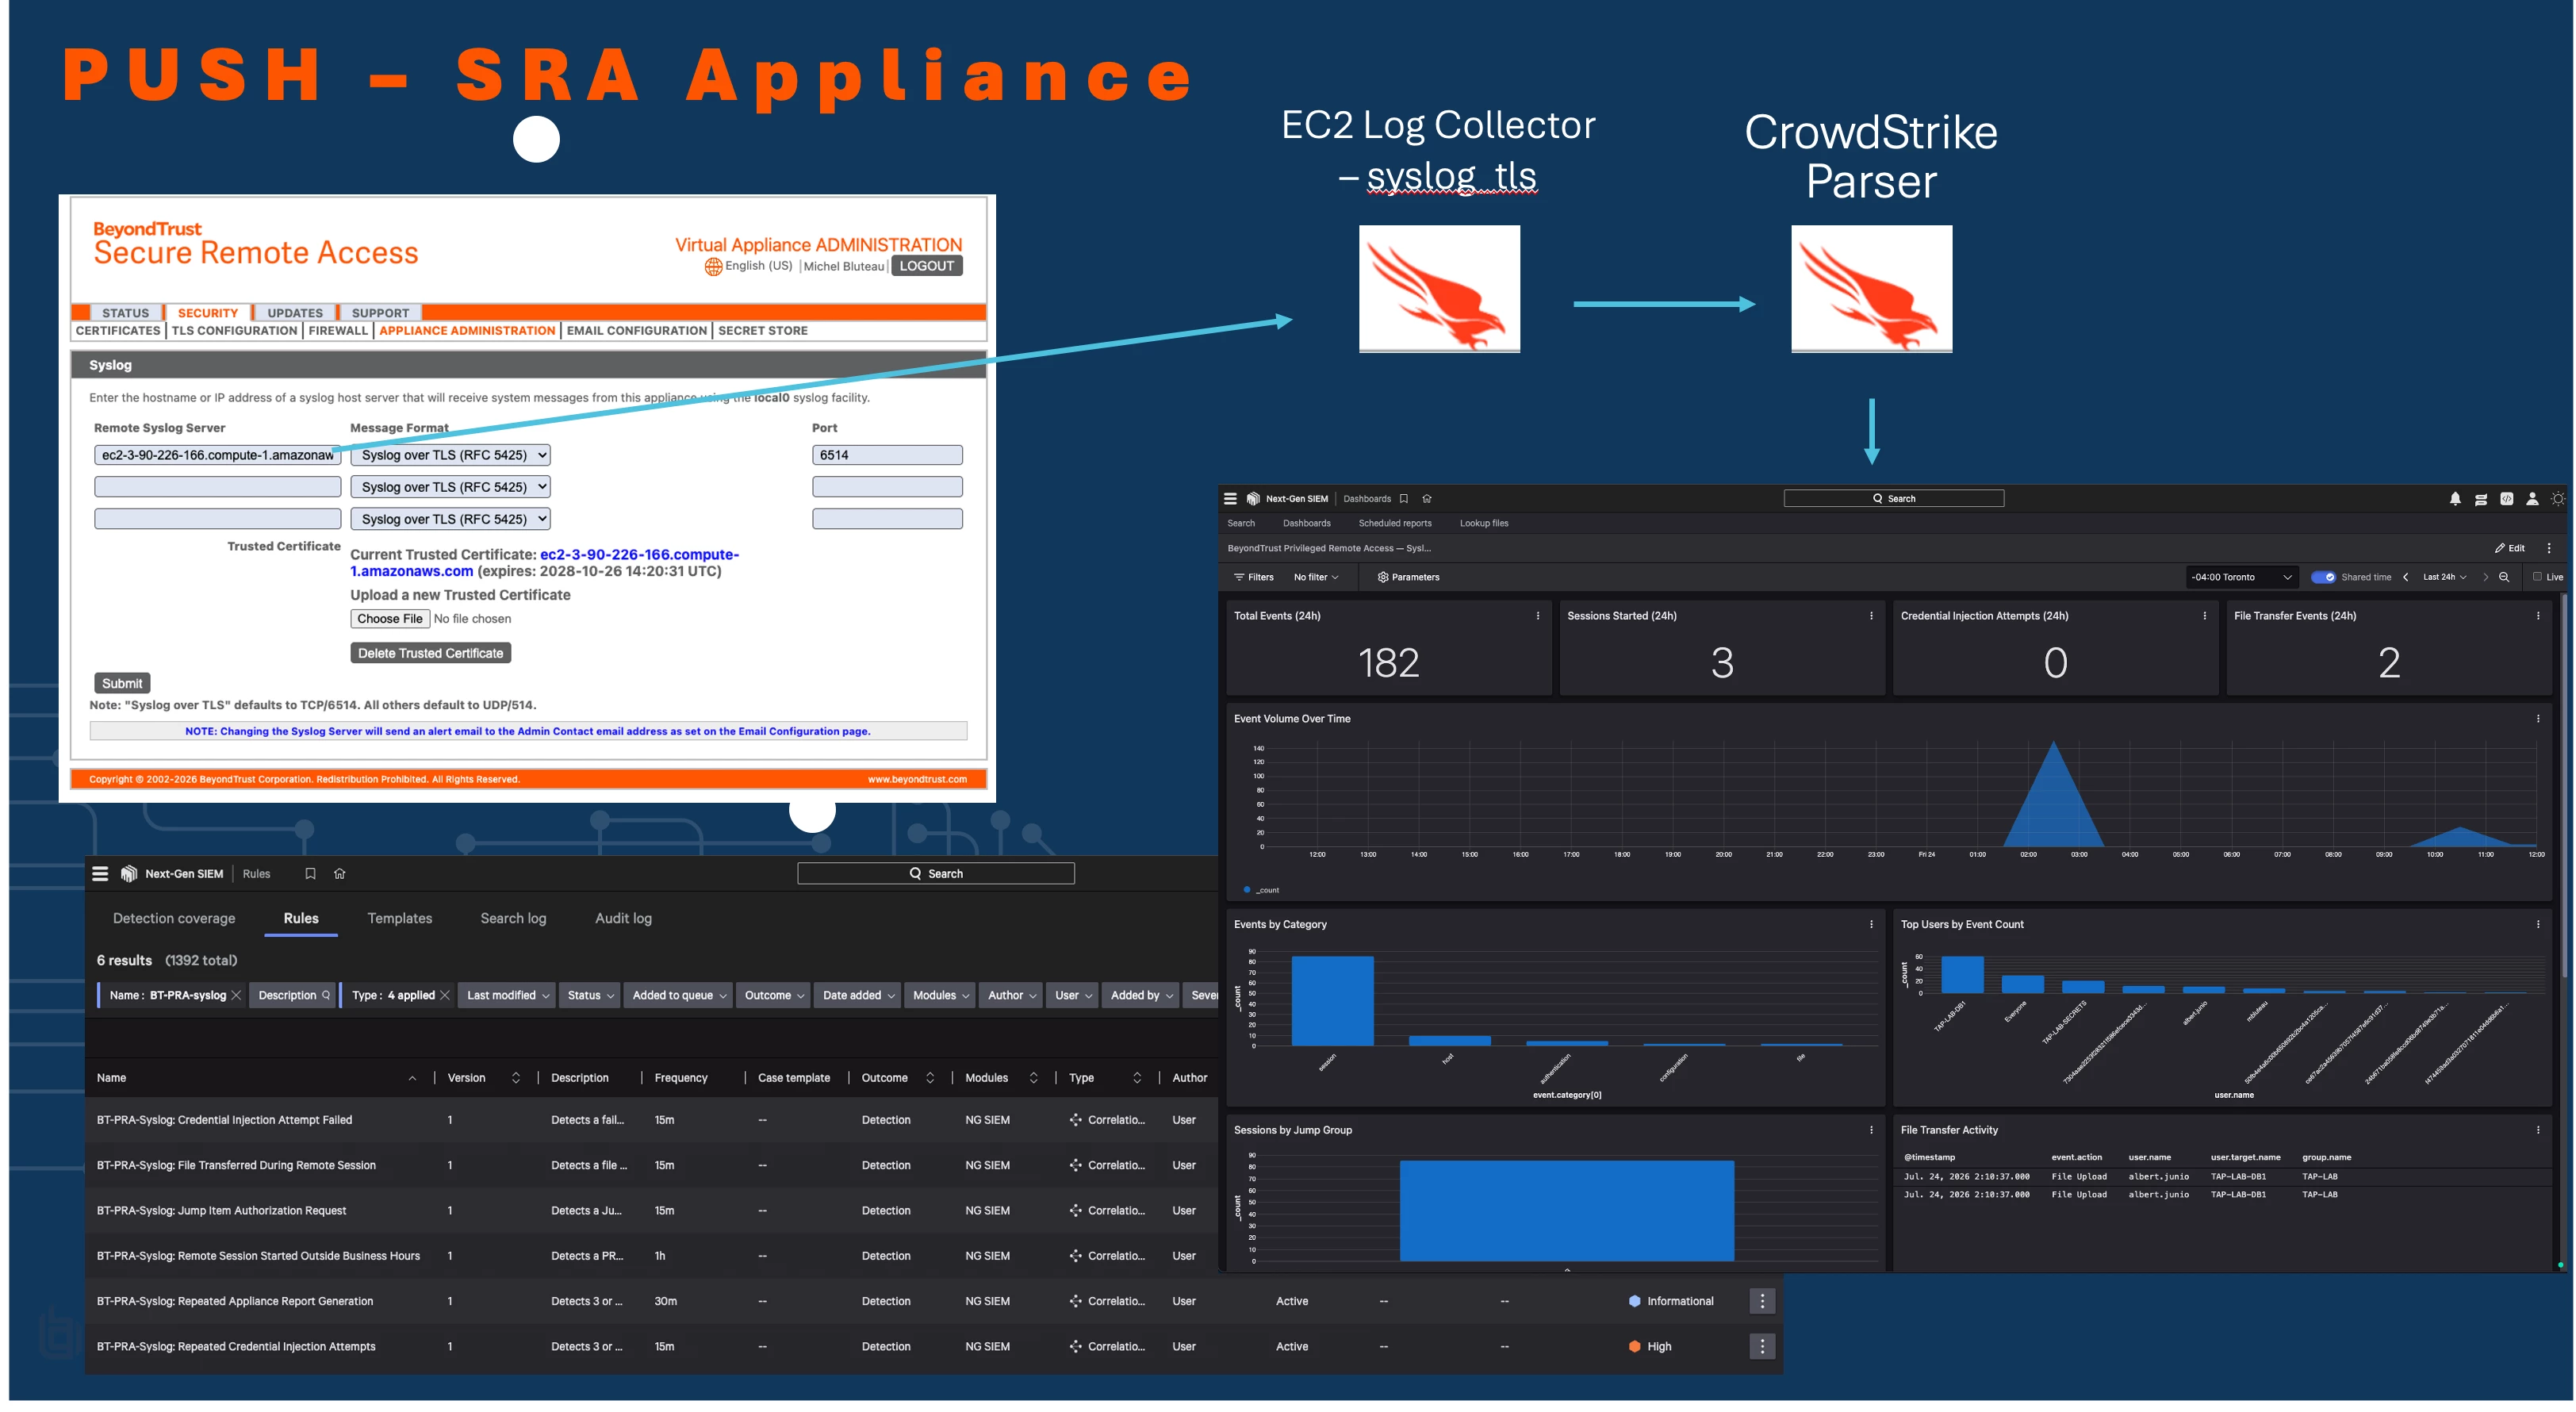Screen dimensions: 2576x1412
Task: Open Credential Injection Attempts widget menu
Action: coord(2204,616)
